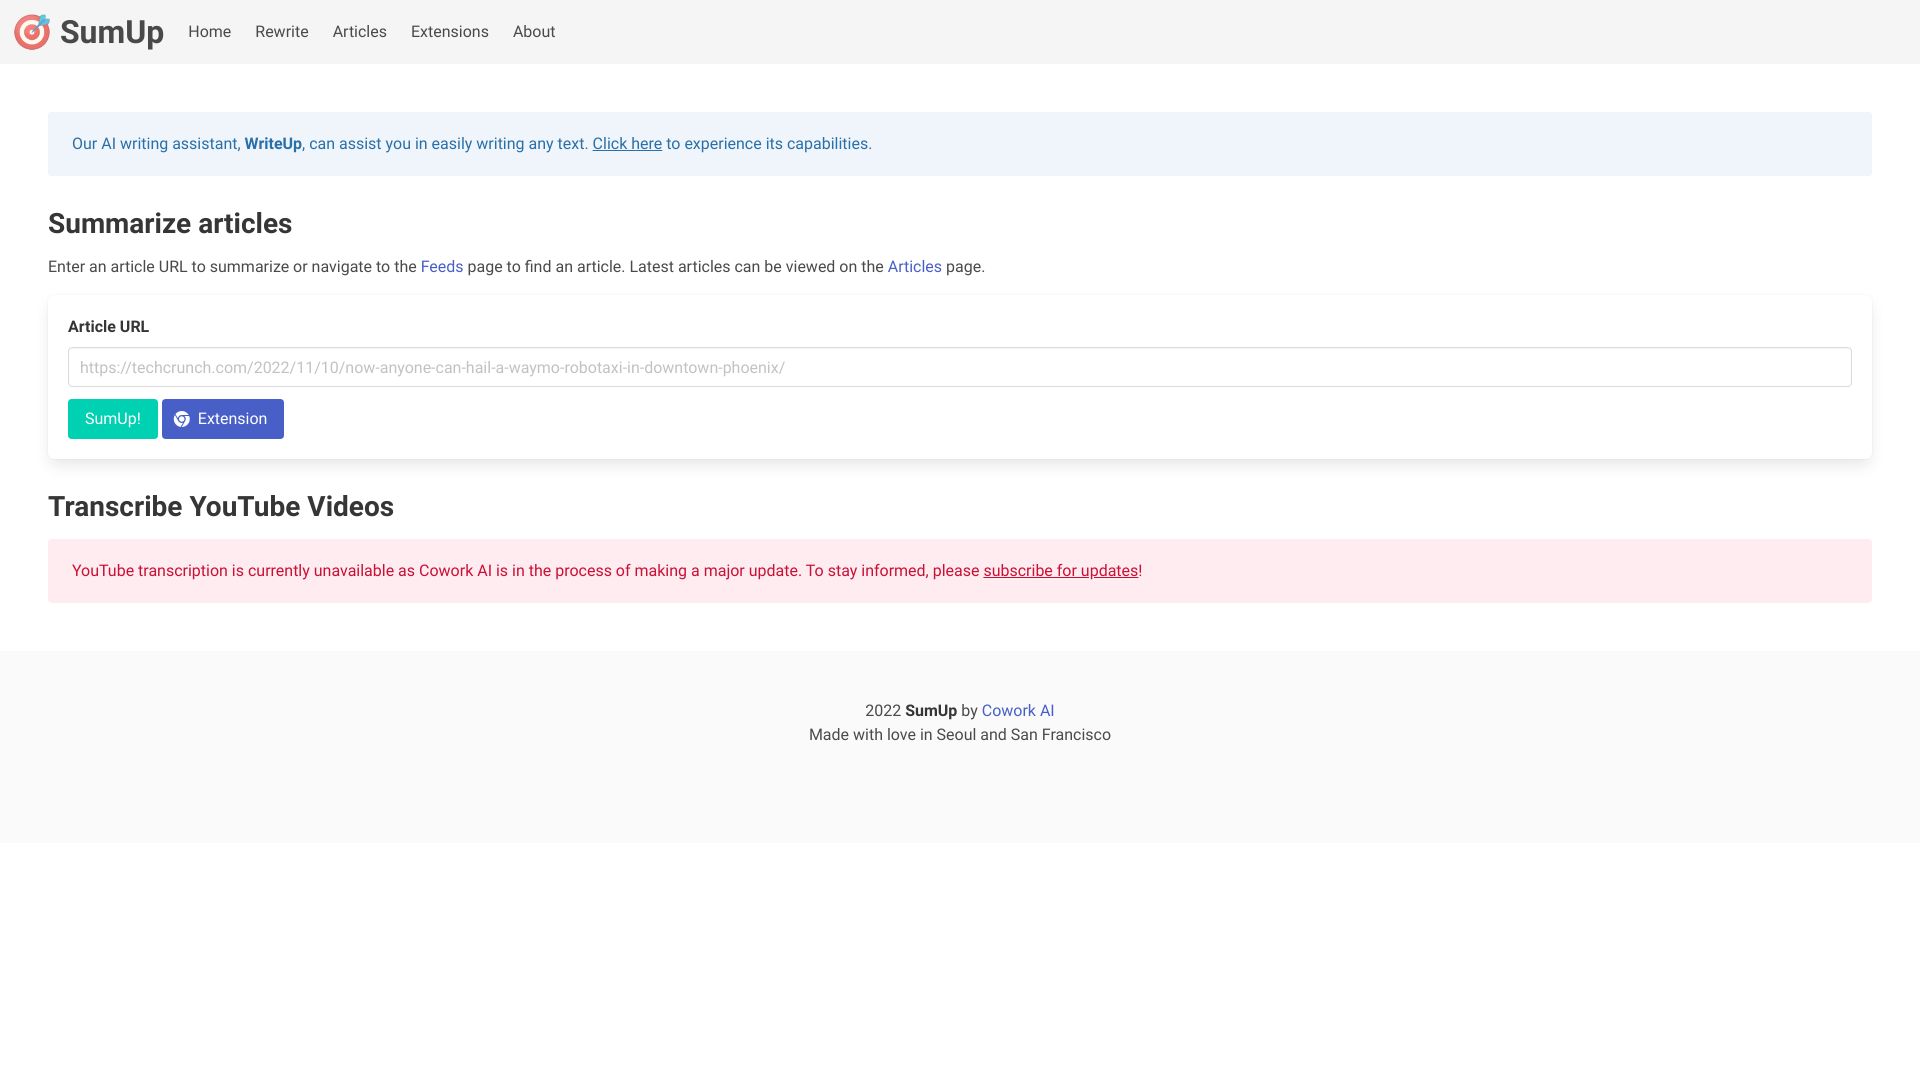Image resolution: width=1920 pixels, height=1080 pixels.
Task: Visit the Cowork AI footer link
Action: [x=1017, y=711]
